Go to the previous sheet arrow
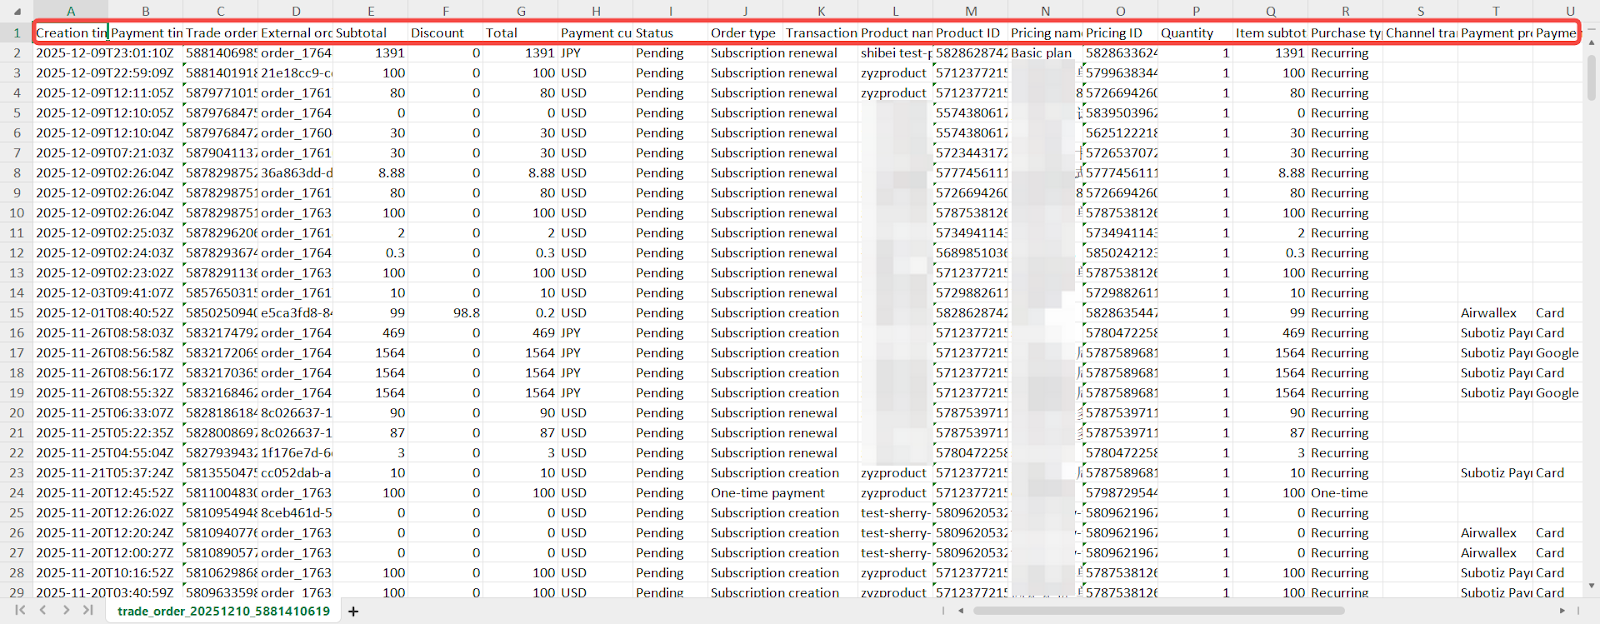The image size is (1600, 624). pos(42,610)
